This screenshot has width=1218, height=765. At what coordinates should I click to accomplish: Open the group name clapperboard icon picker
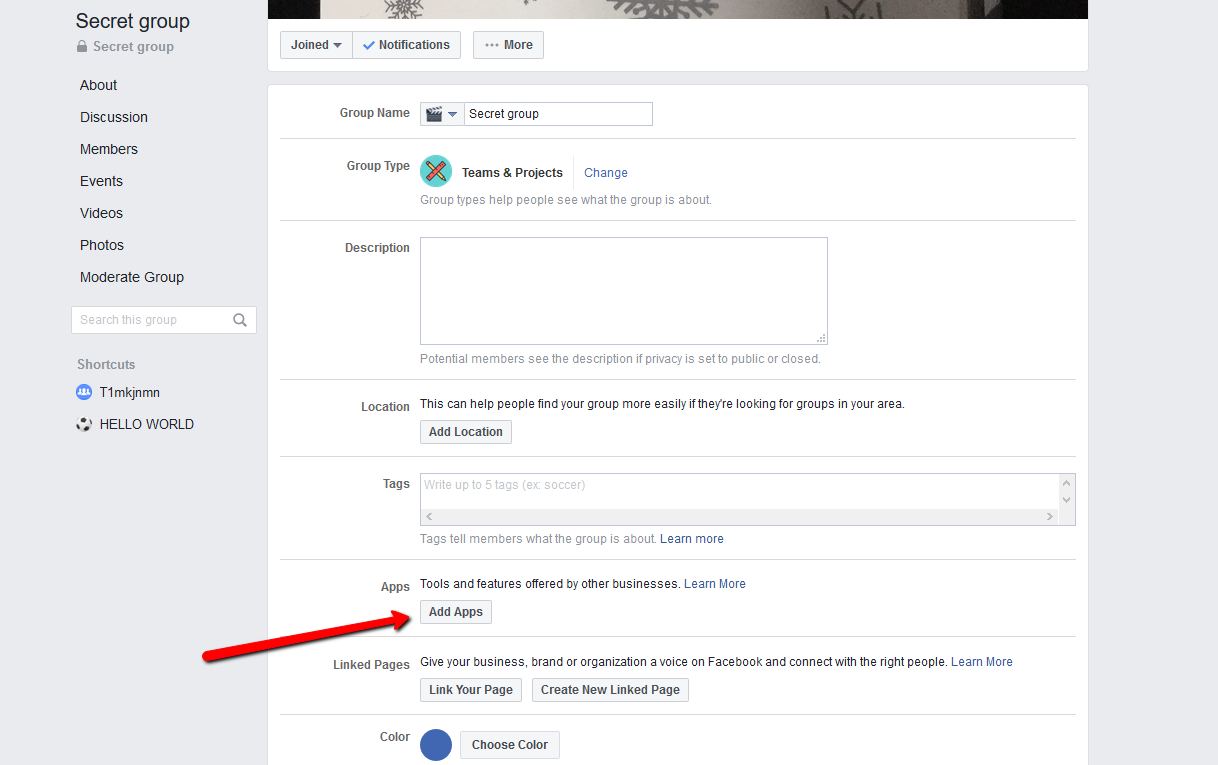coord(442,114)
